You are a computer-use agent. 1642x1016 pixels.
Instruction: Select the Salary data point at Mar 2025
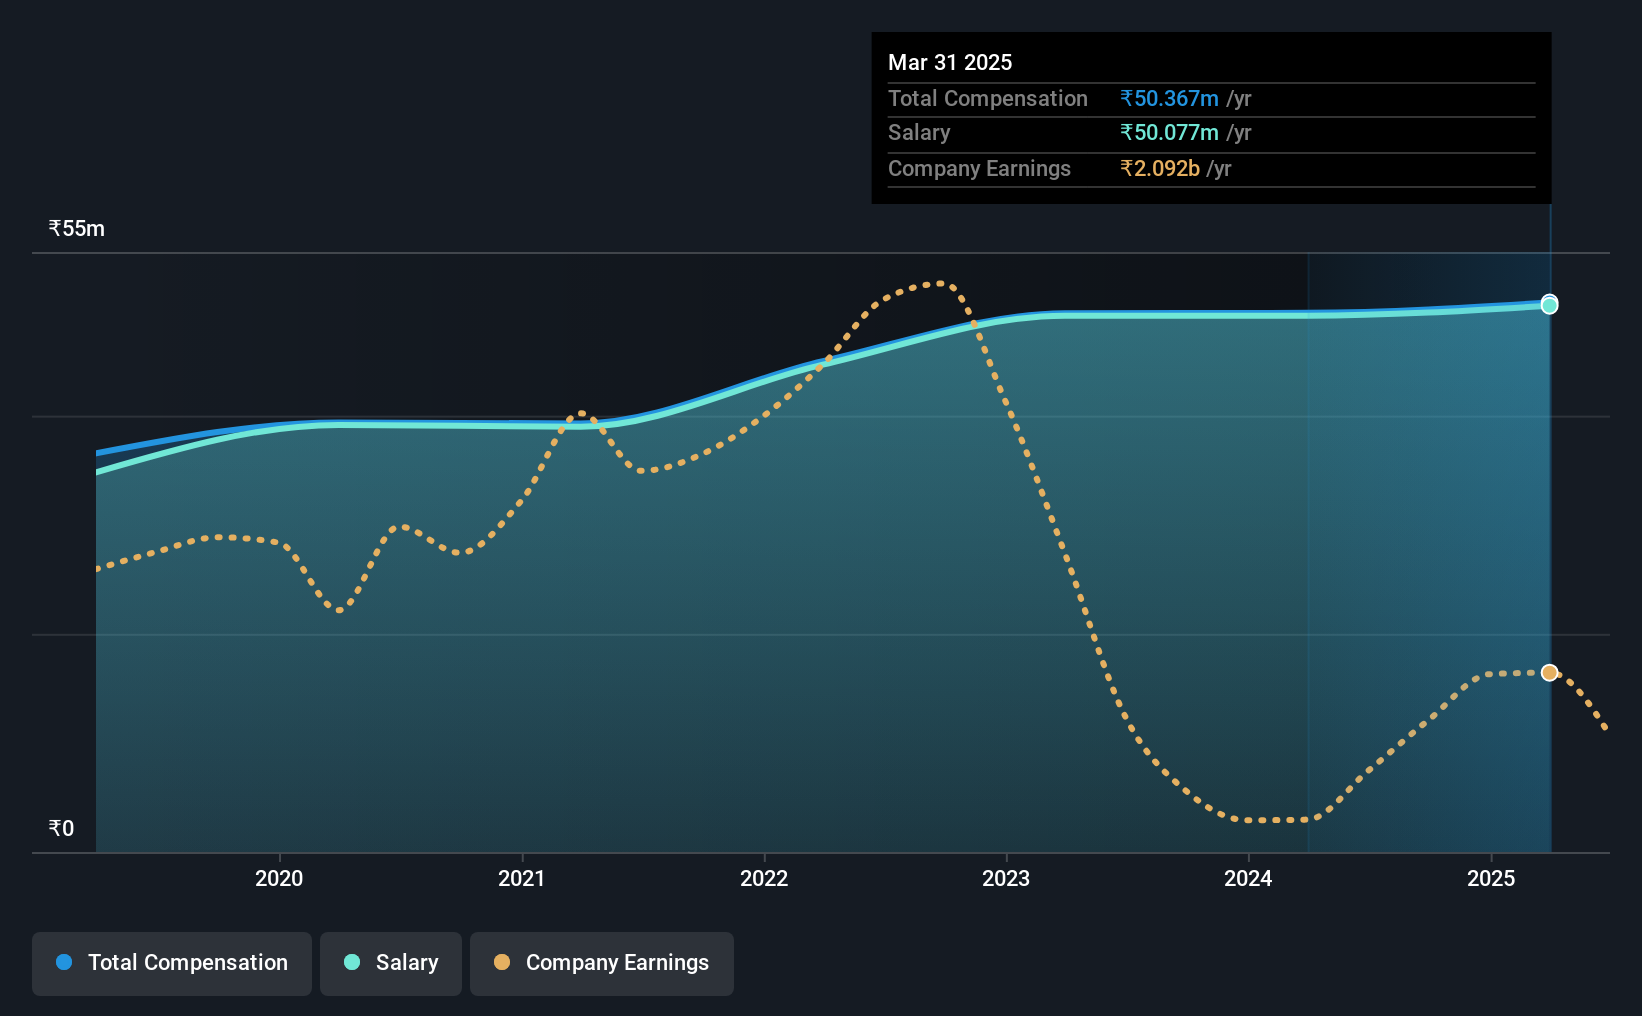1549,305
